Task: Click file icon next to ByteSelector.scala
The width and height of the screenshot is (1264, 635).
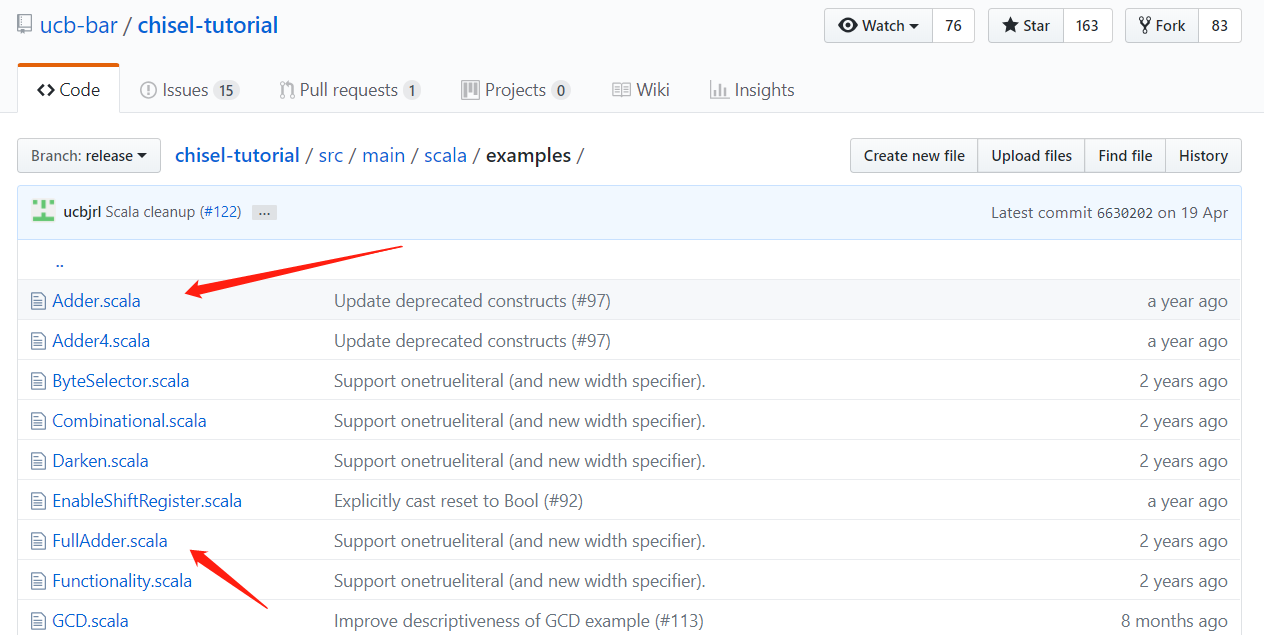Action: coord(38,381)
